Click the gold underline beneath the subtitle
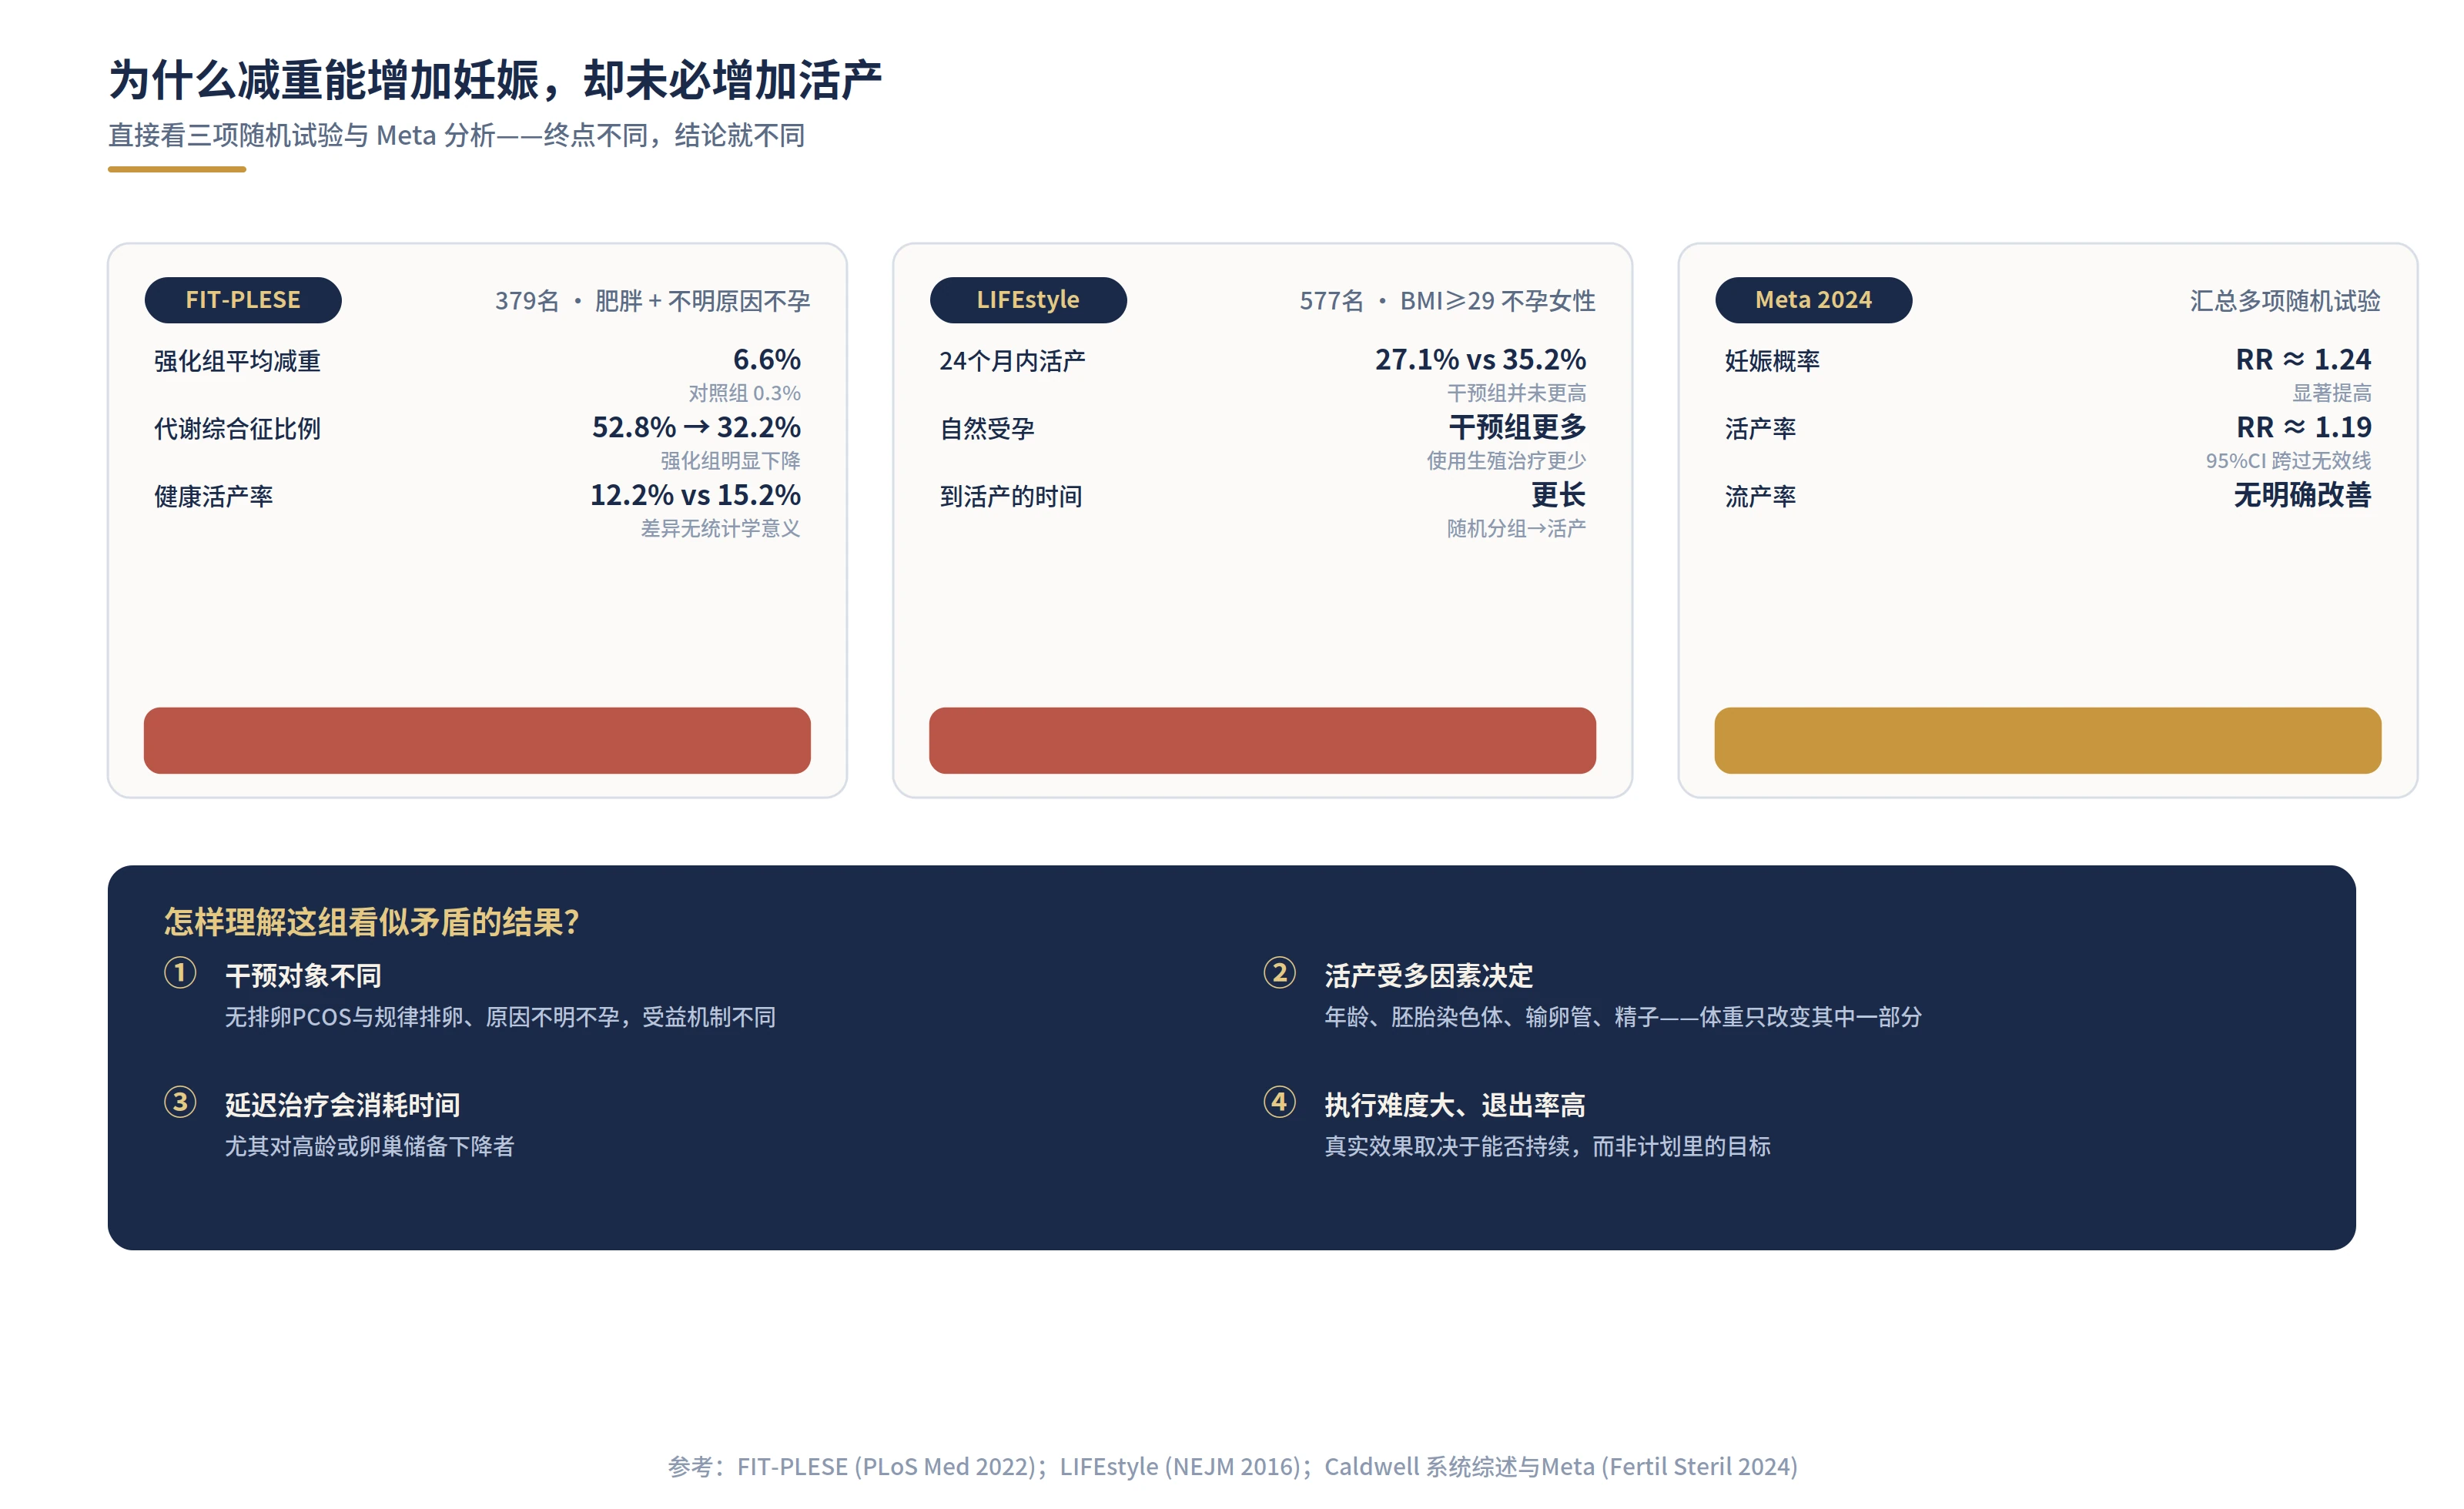This screenshot has height=1509, width=2464. [177, 169]
